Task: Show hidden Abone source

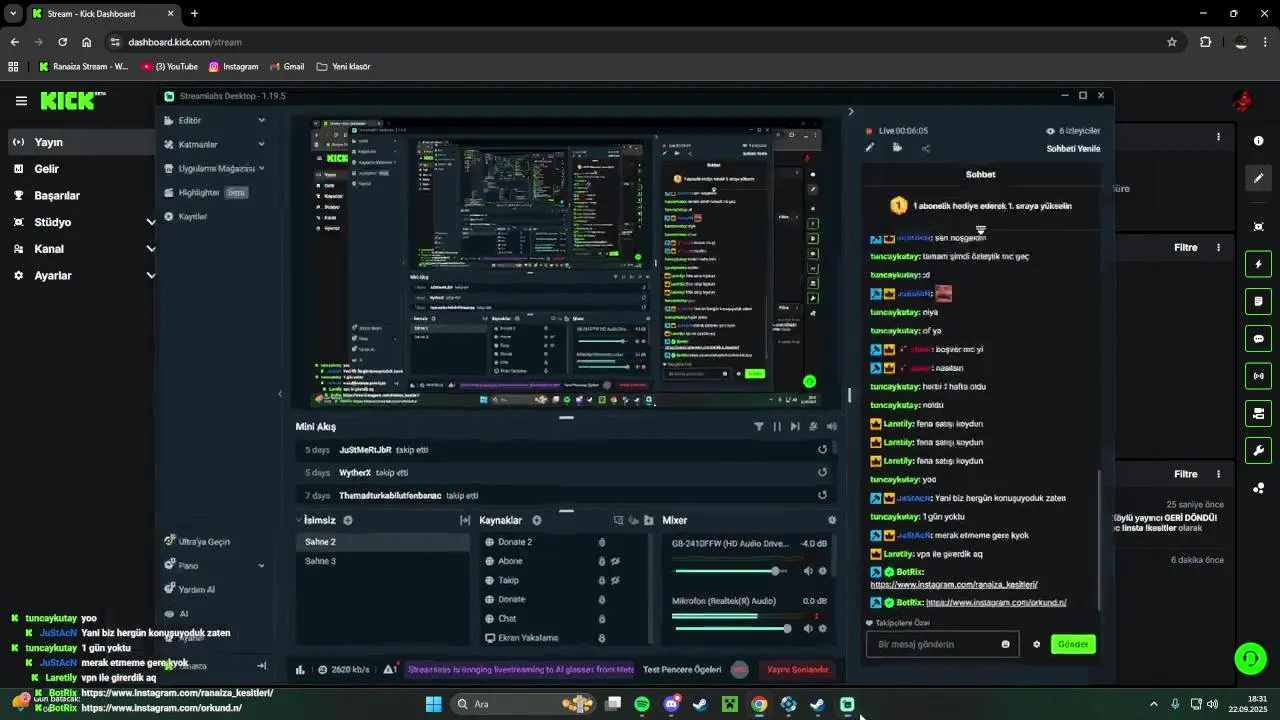Action: click(616, 561)
